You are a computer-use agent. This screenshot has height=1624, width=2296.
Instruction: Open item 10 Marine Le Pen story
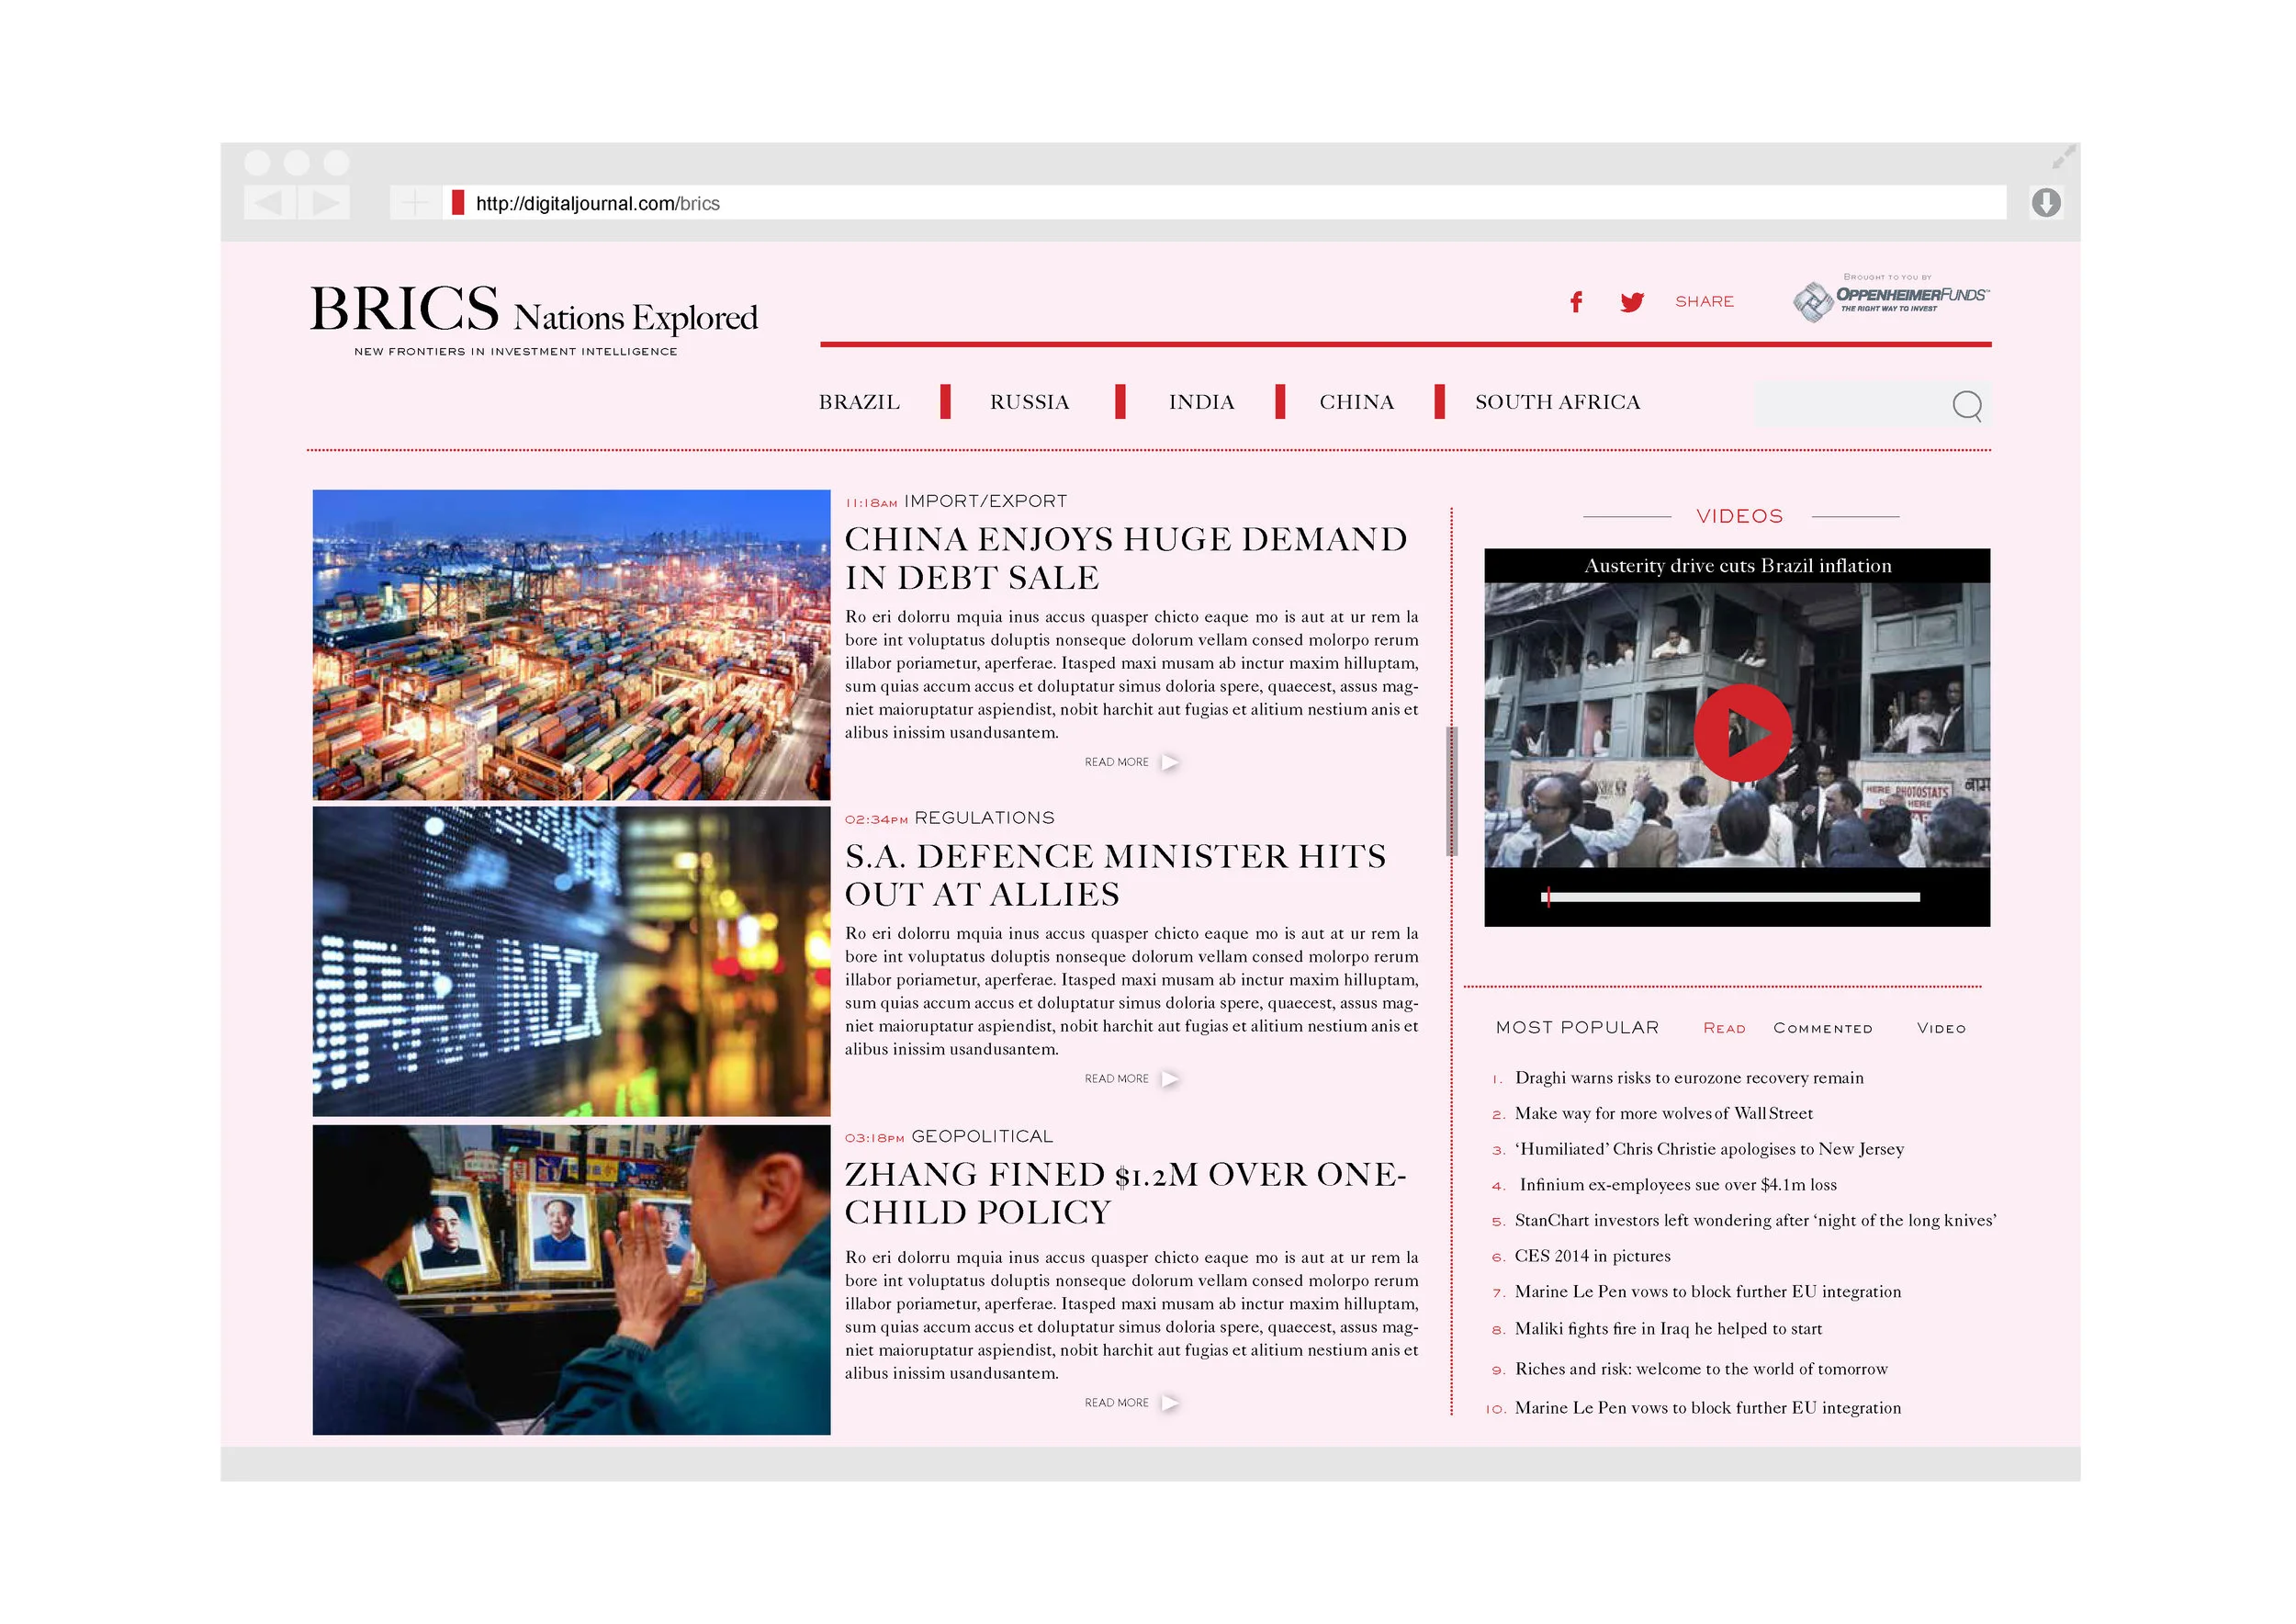click(x=1708, y=1408)
